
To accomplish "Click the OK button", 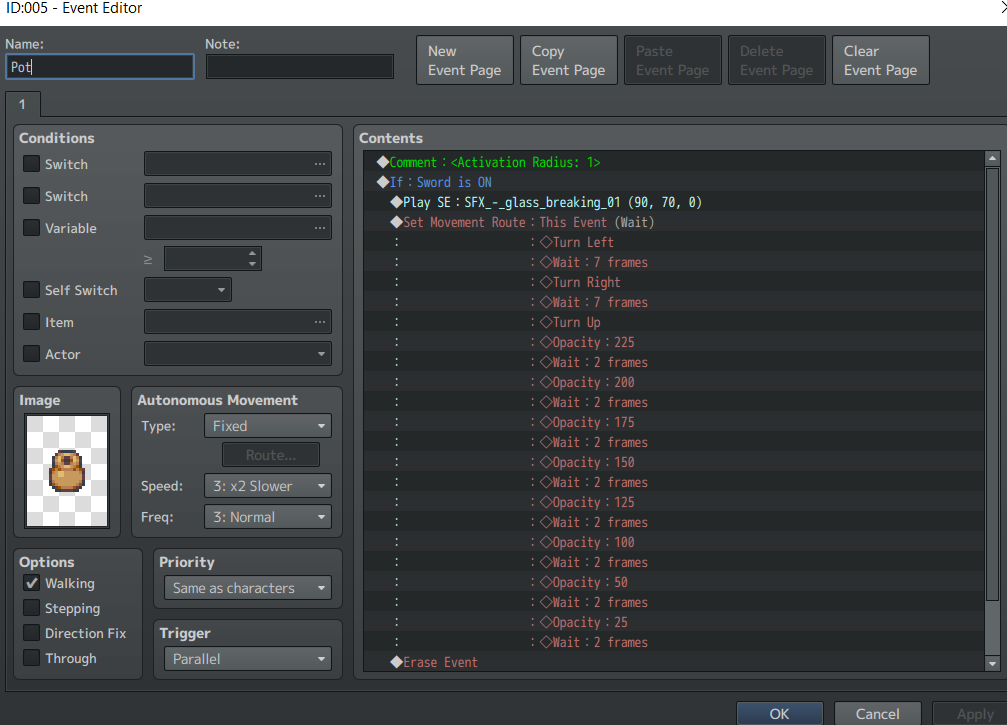I will [780, 713].
